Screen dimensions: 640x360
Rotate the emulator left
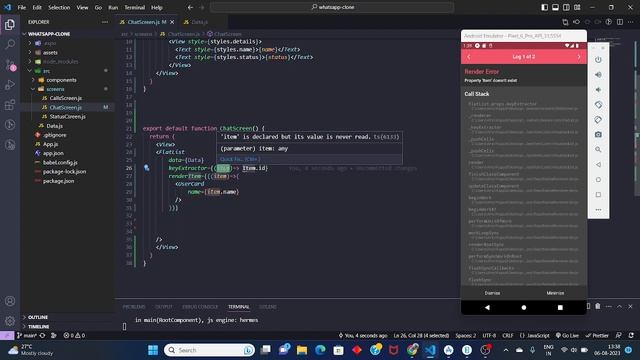click(x=598, y=105)
